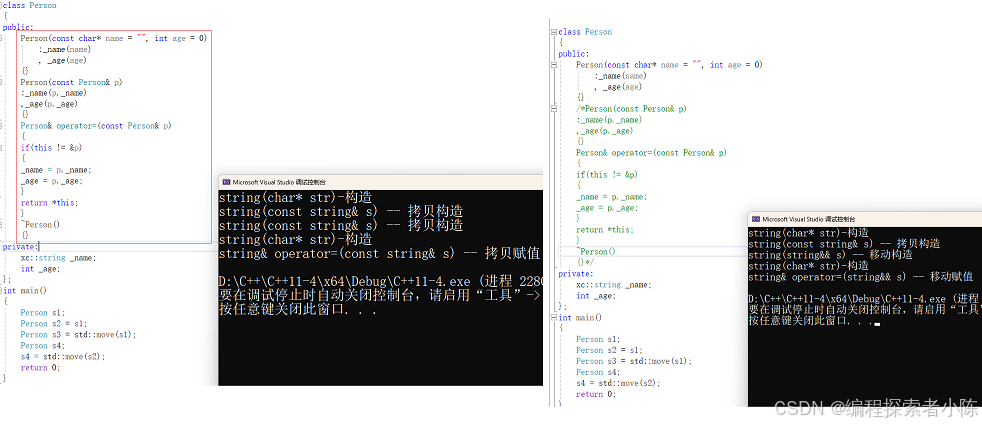
Task: Click the right console's 拷贝构造 line
Action: [844, 244]
